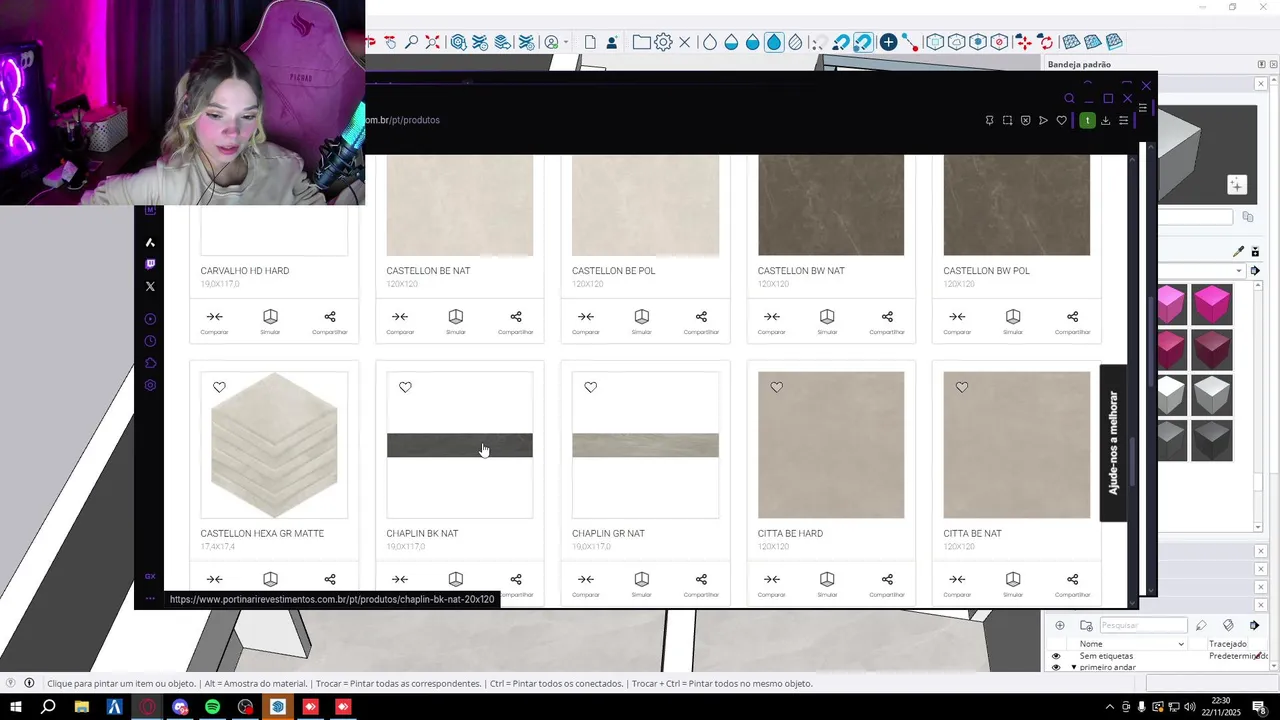Viewport: 1280px width, 720px height.
Task: Click the folder icon in SketchUp toolbar
Action: click(x=641, y=42)
